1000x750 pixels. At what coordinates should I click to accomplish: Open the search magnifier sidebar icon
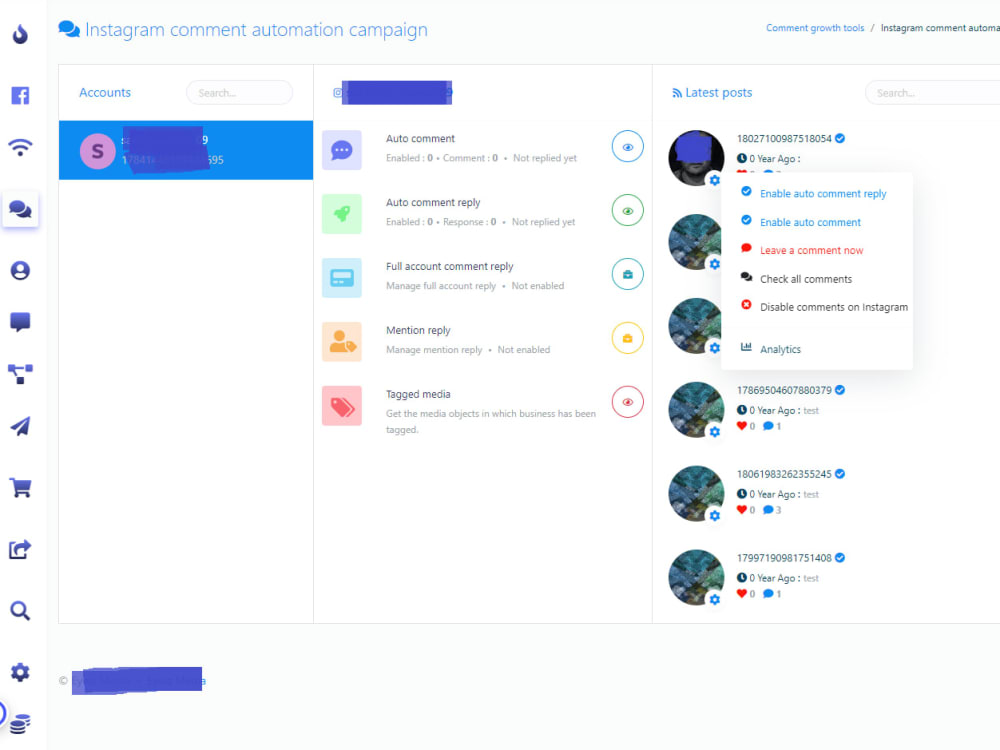click(20, 611)
